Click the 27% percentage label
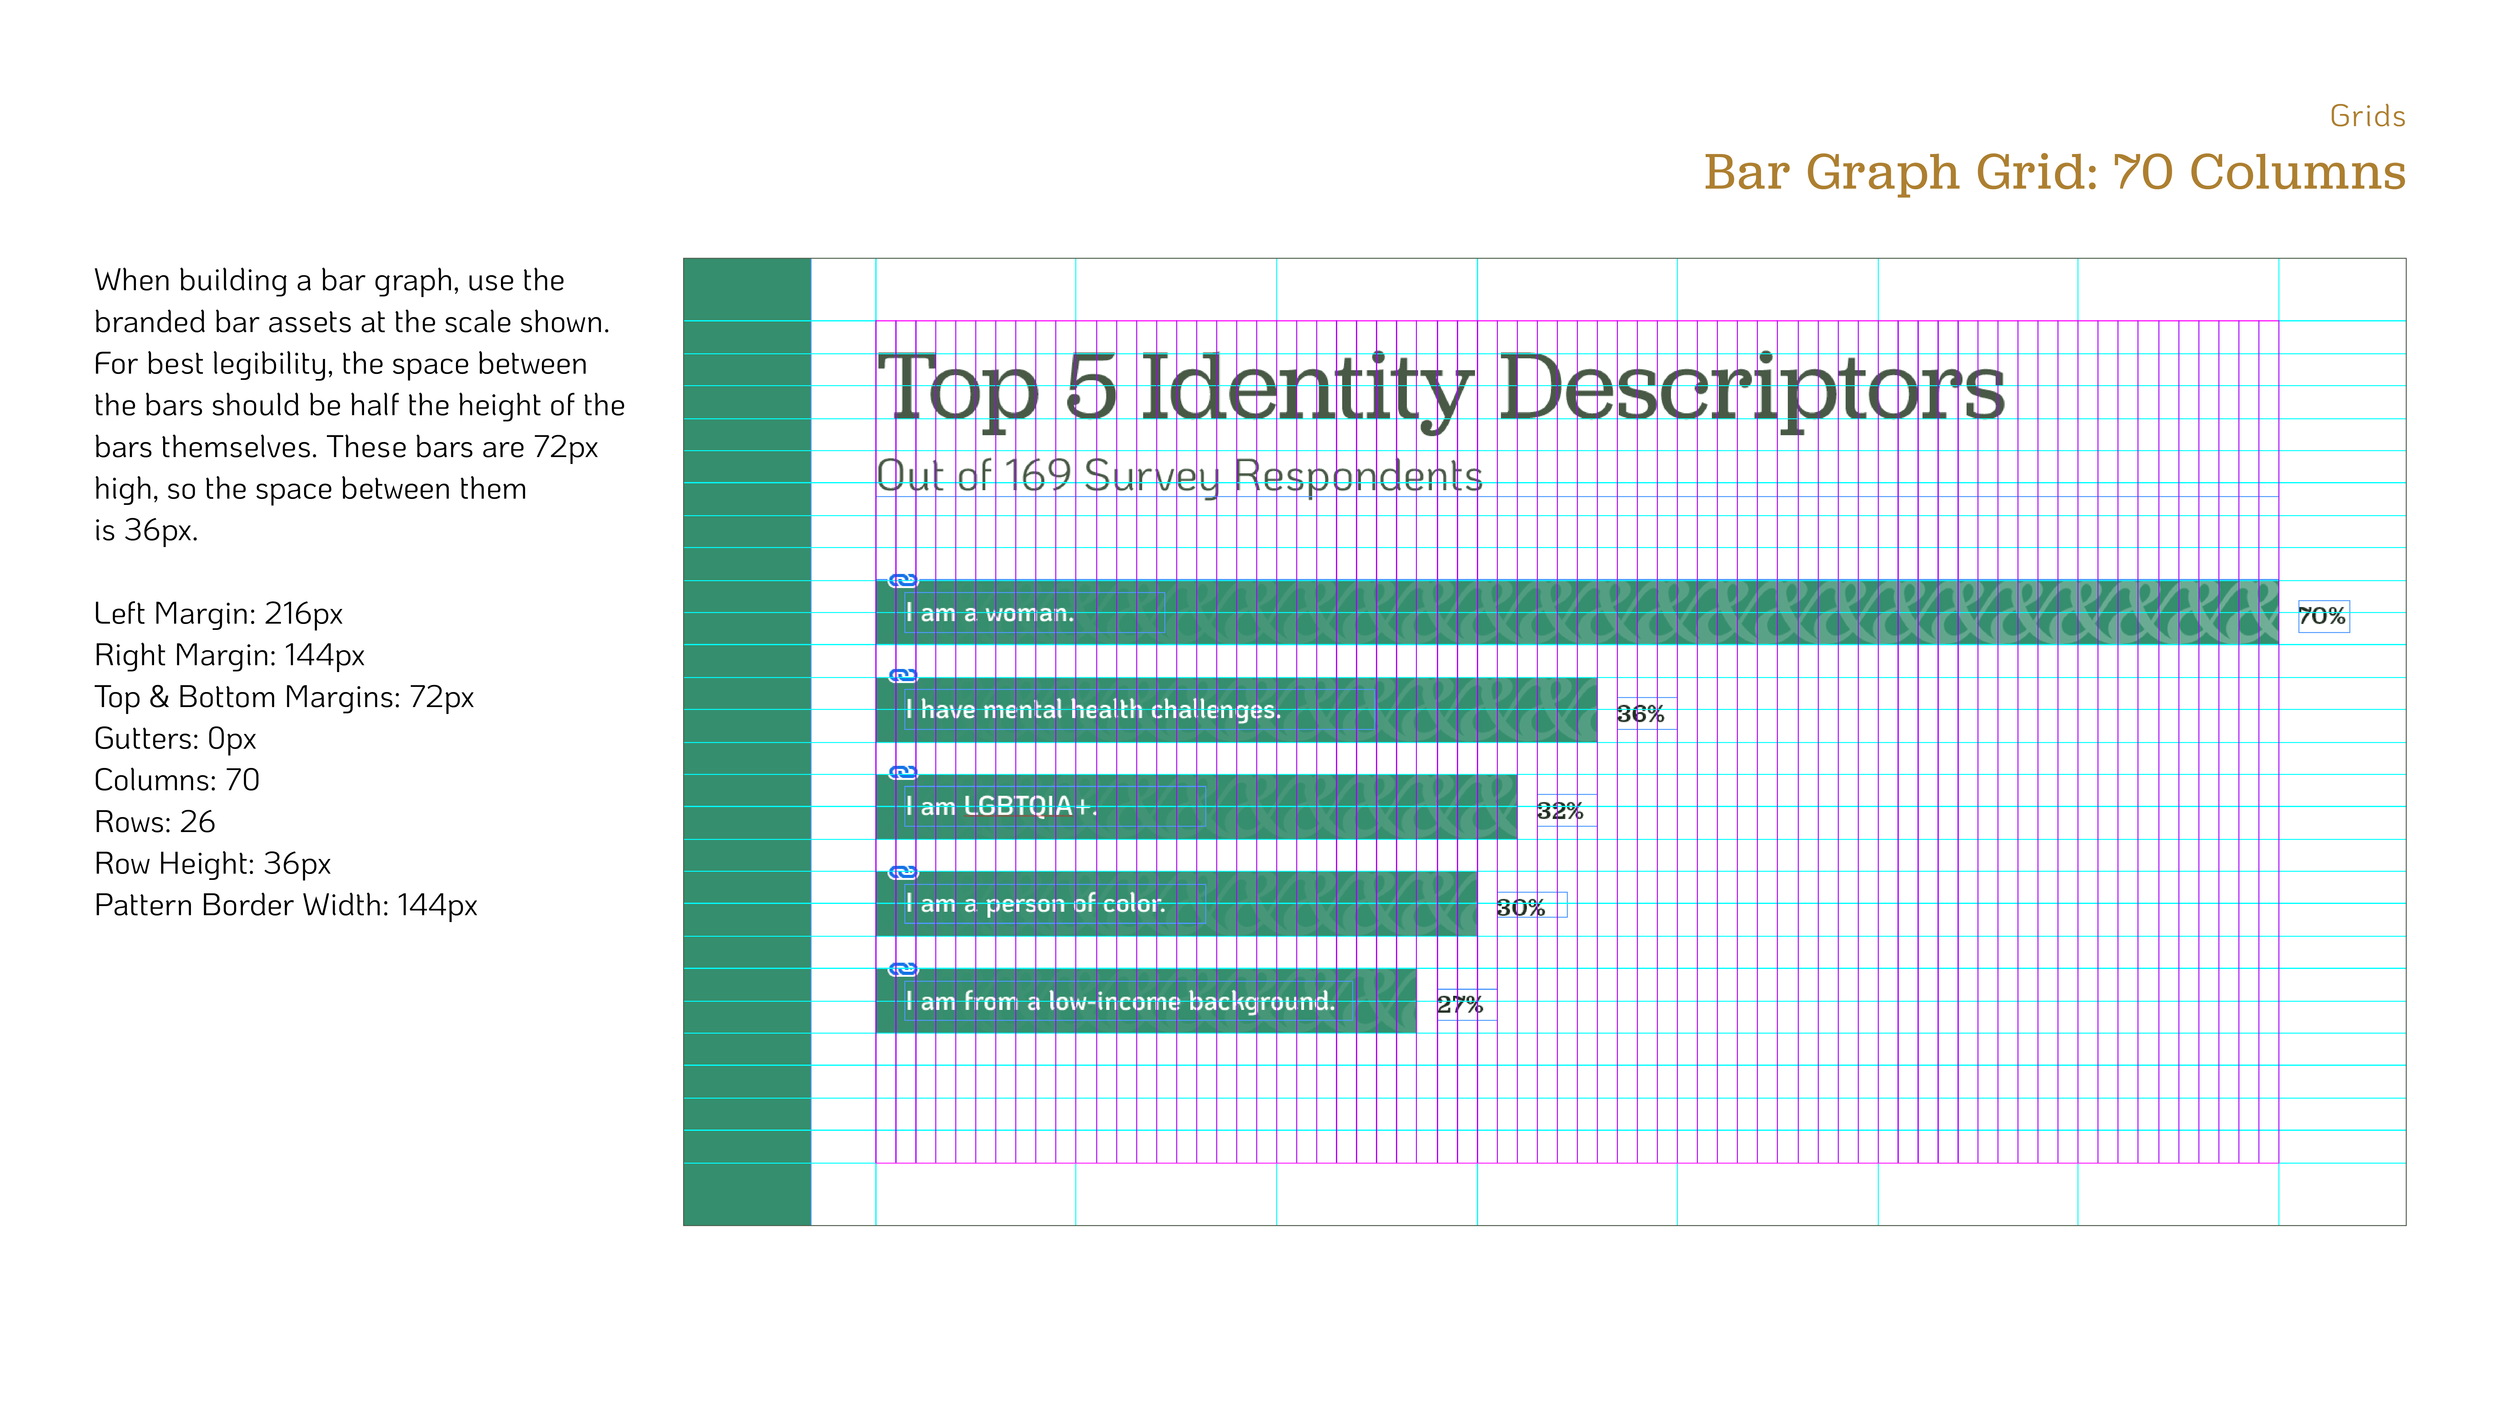Viewport: 2500px width, 1406px height. click(x=1460, y=1004)
